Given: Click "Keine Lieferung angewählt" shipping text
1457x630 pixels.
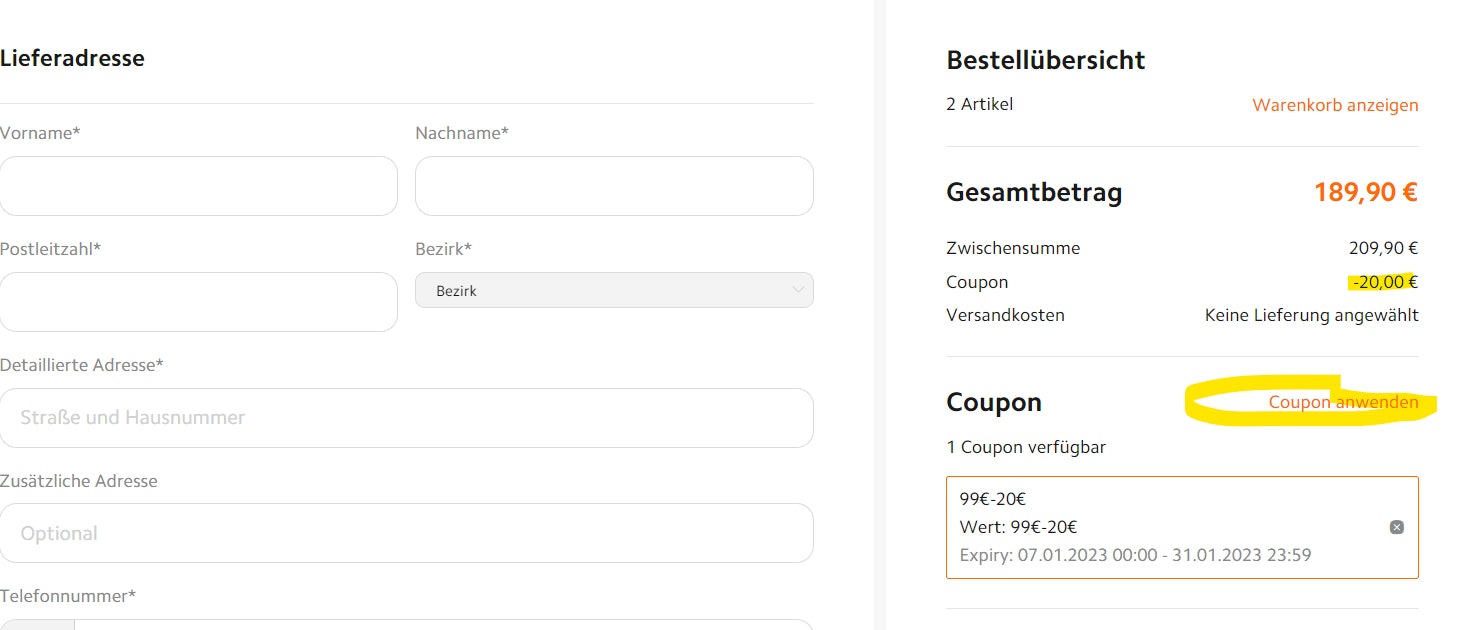Looking at the screenshot, I should (x=1311, y=315).
